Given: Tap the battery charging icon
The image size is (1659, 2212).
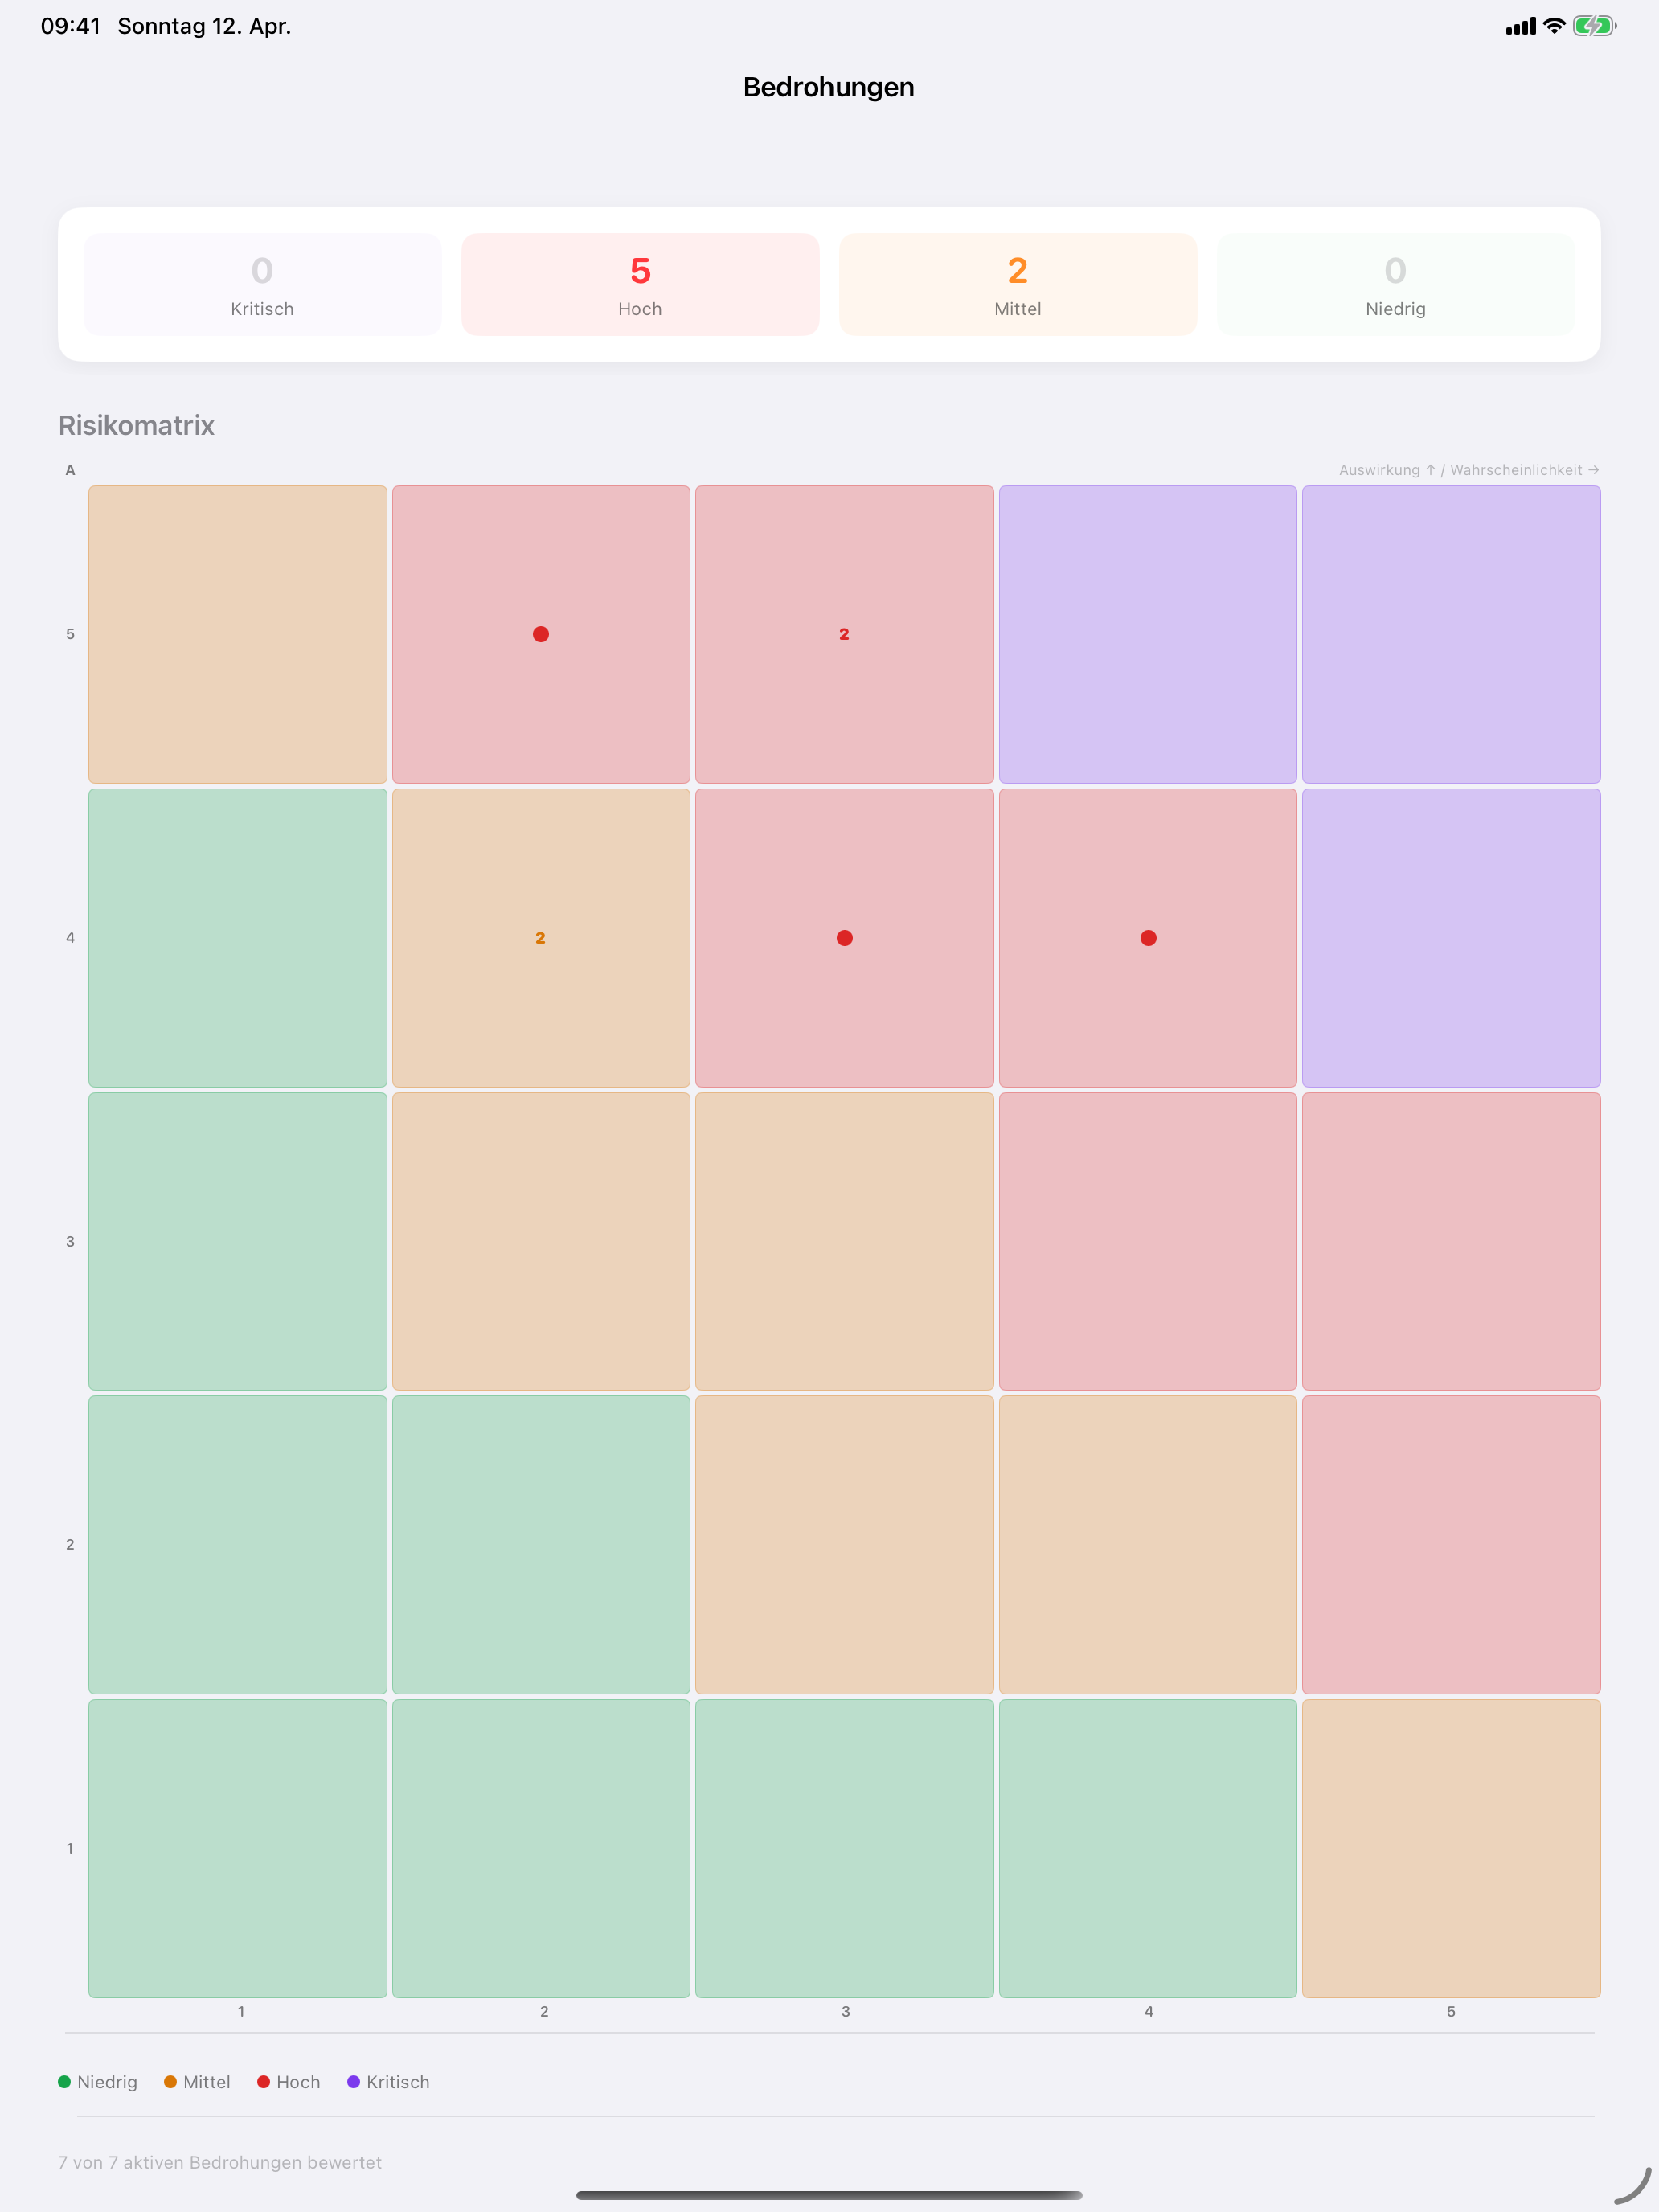Looking at the screenshot, I should coord(1593,26).
